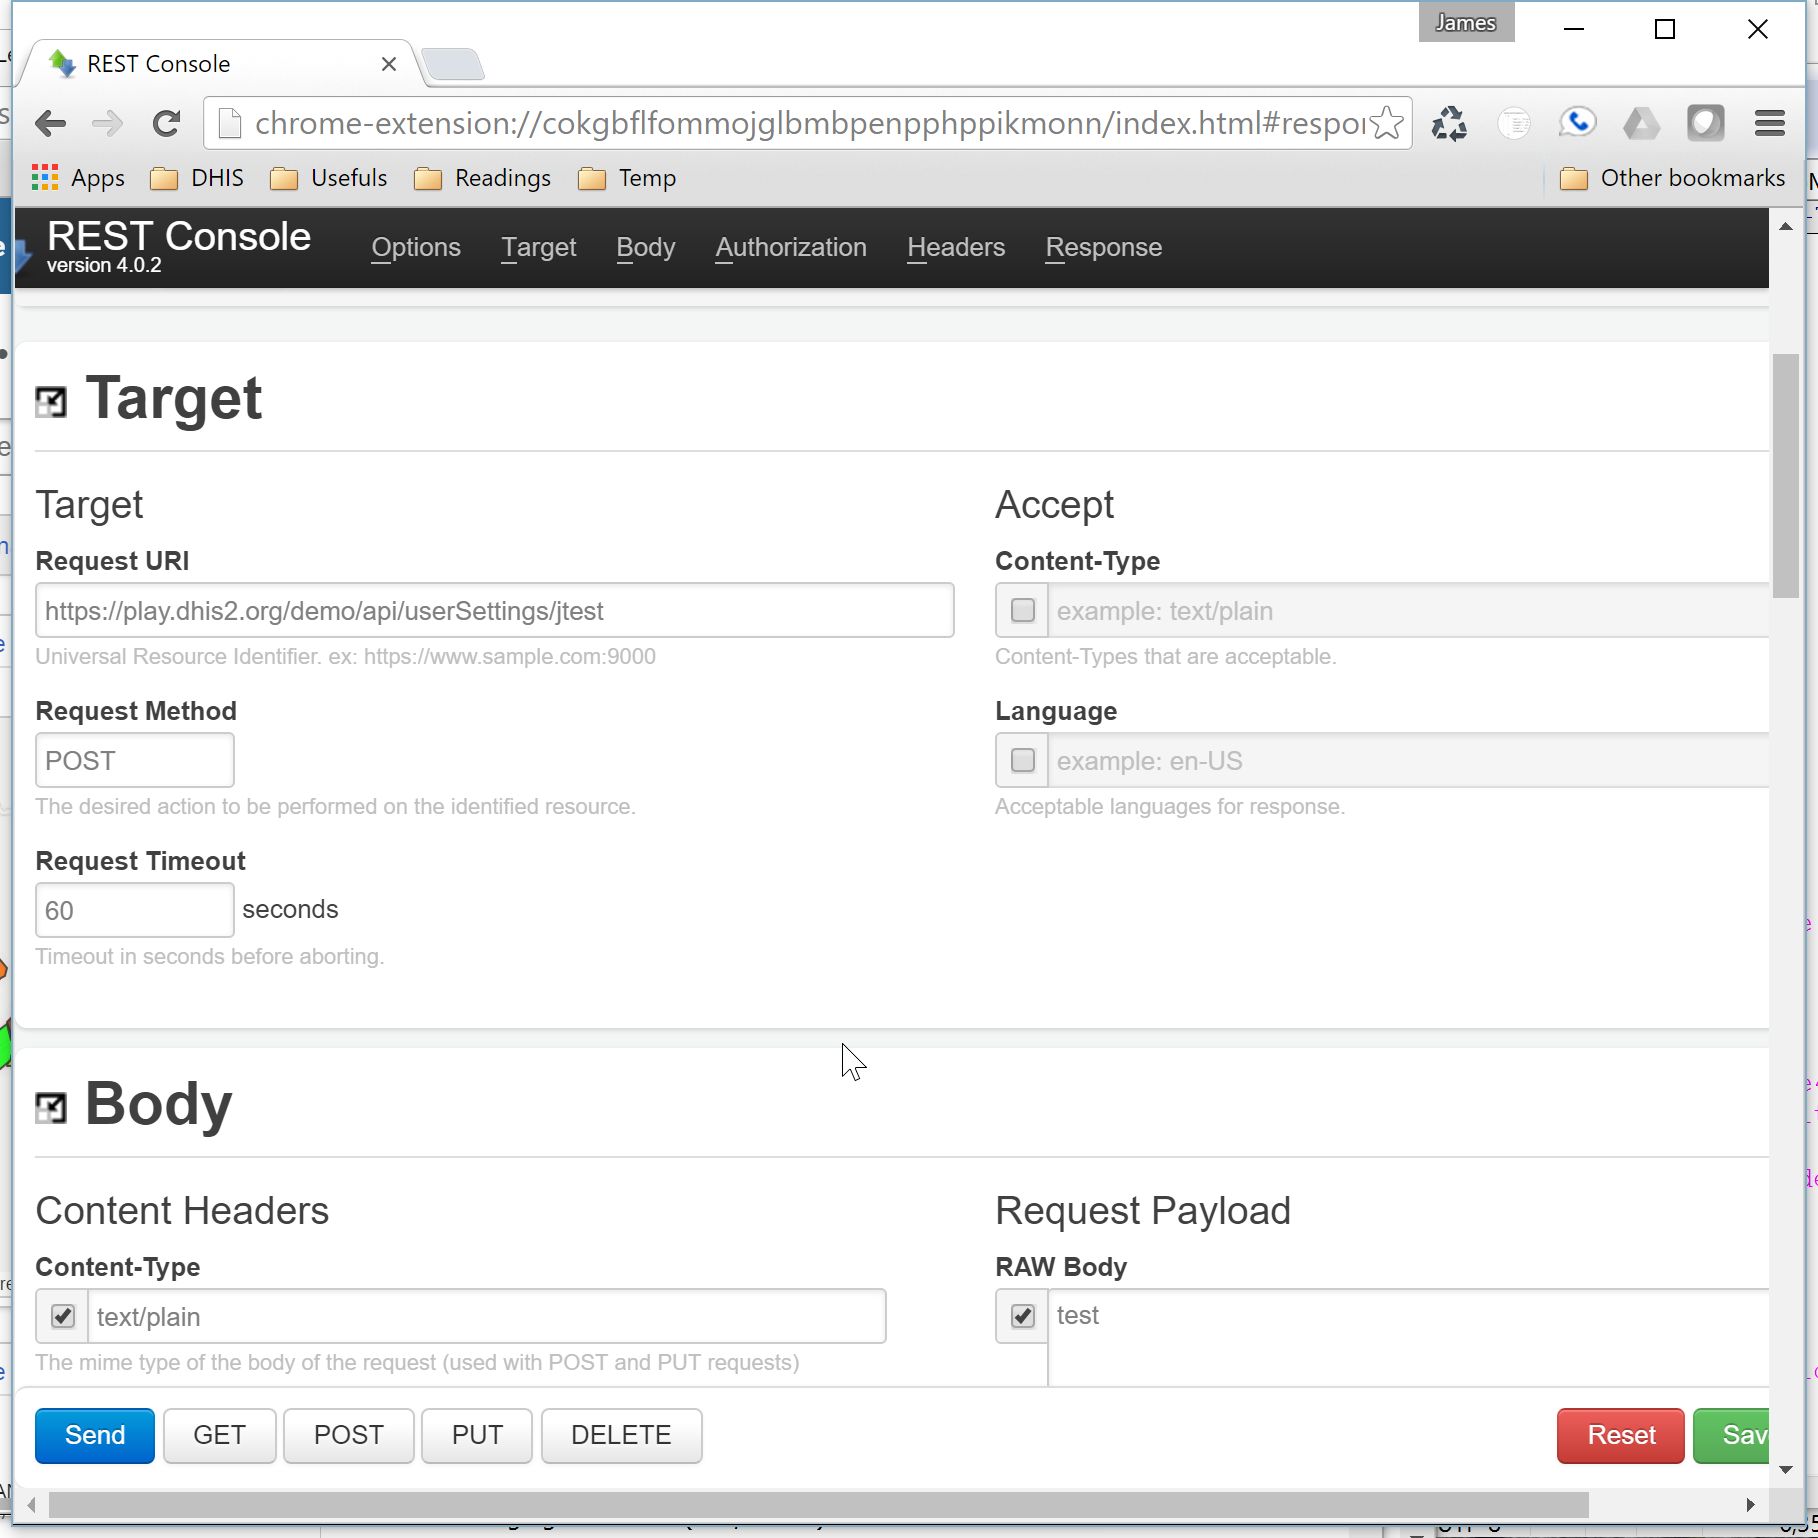
Task: Click the browser back arrow
Action: tap(50, 124)
